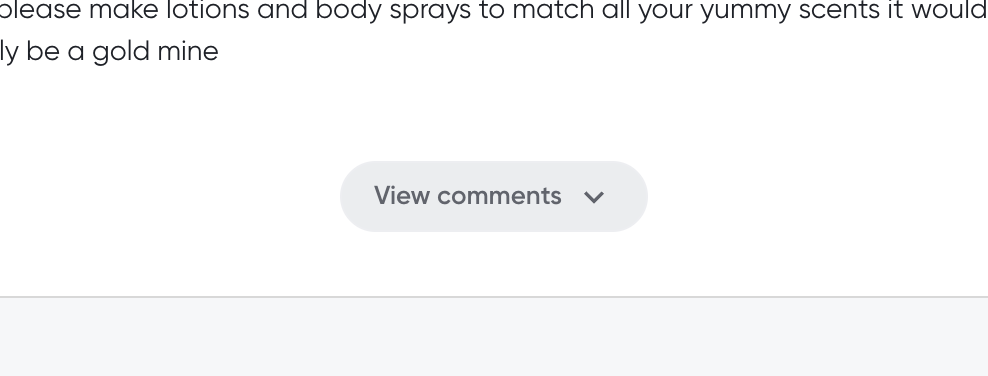Click the word "mine" ending the review
This screenshot has width=988, height=376.
tap(187, 52)
